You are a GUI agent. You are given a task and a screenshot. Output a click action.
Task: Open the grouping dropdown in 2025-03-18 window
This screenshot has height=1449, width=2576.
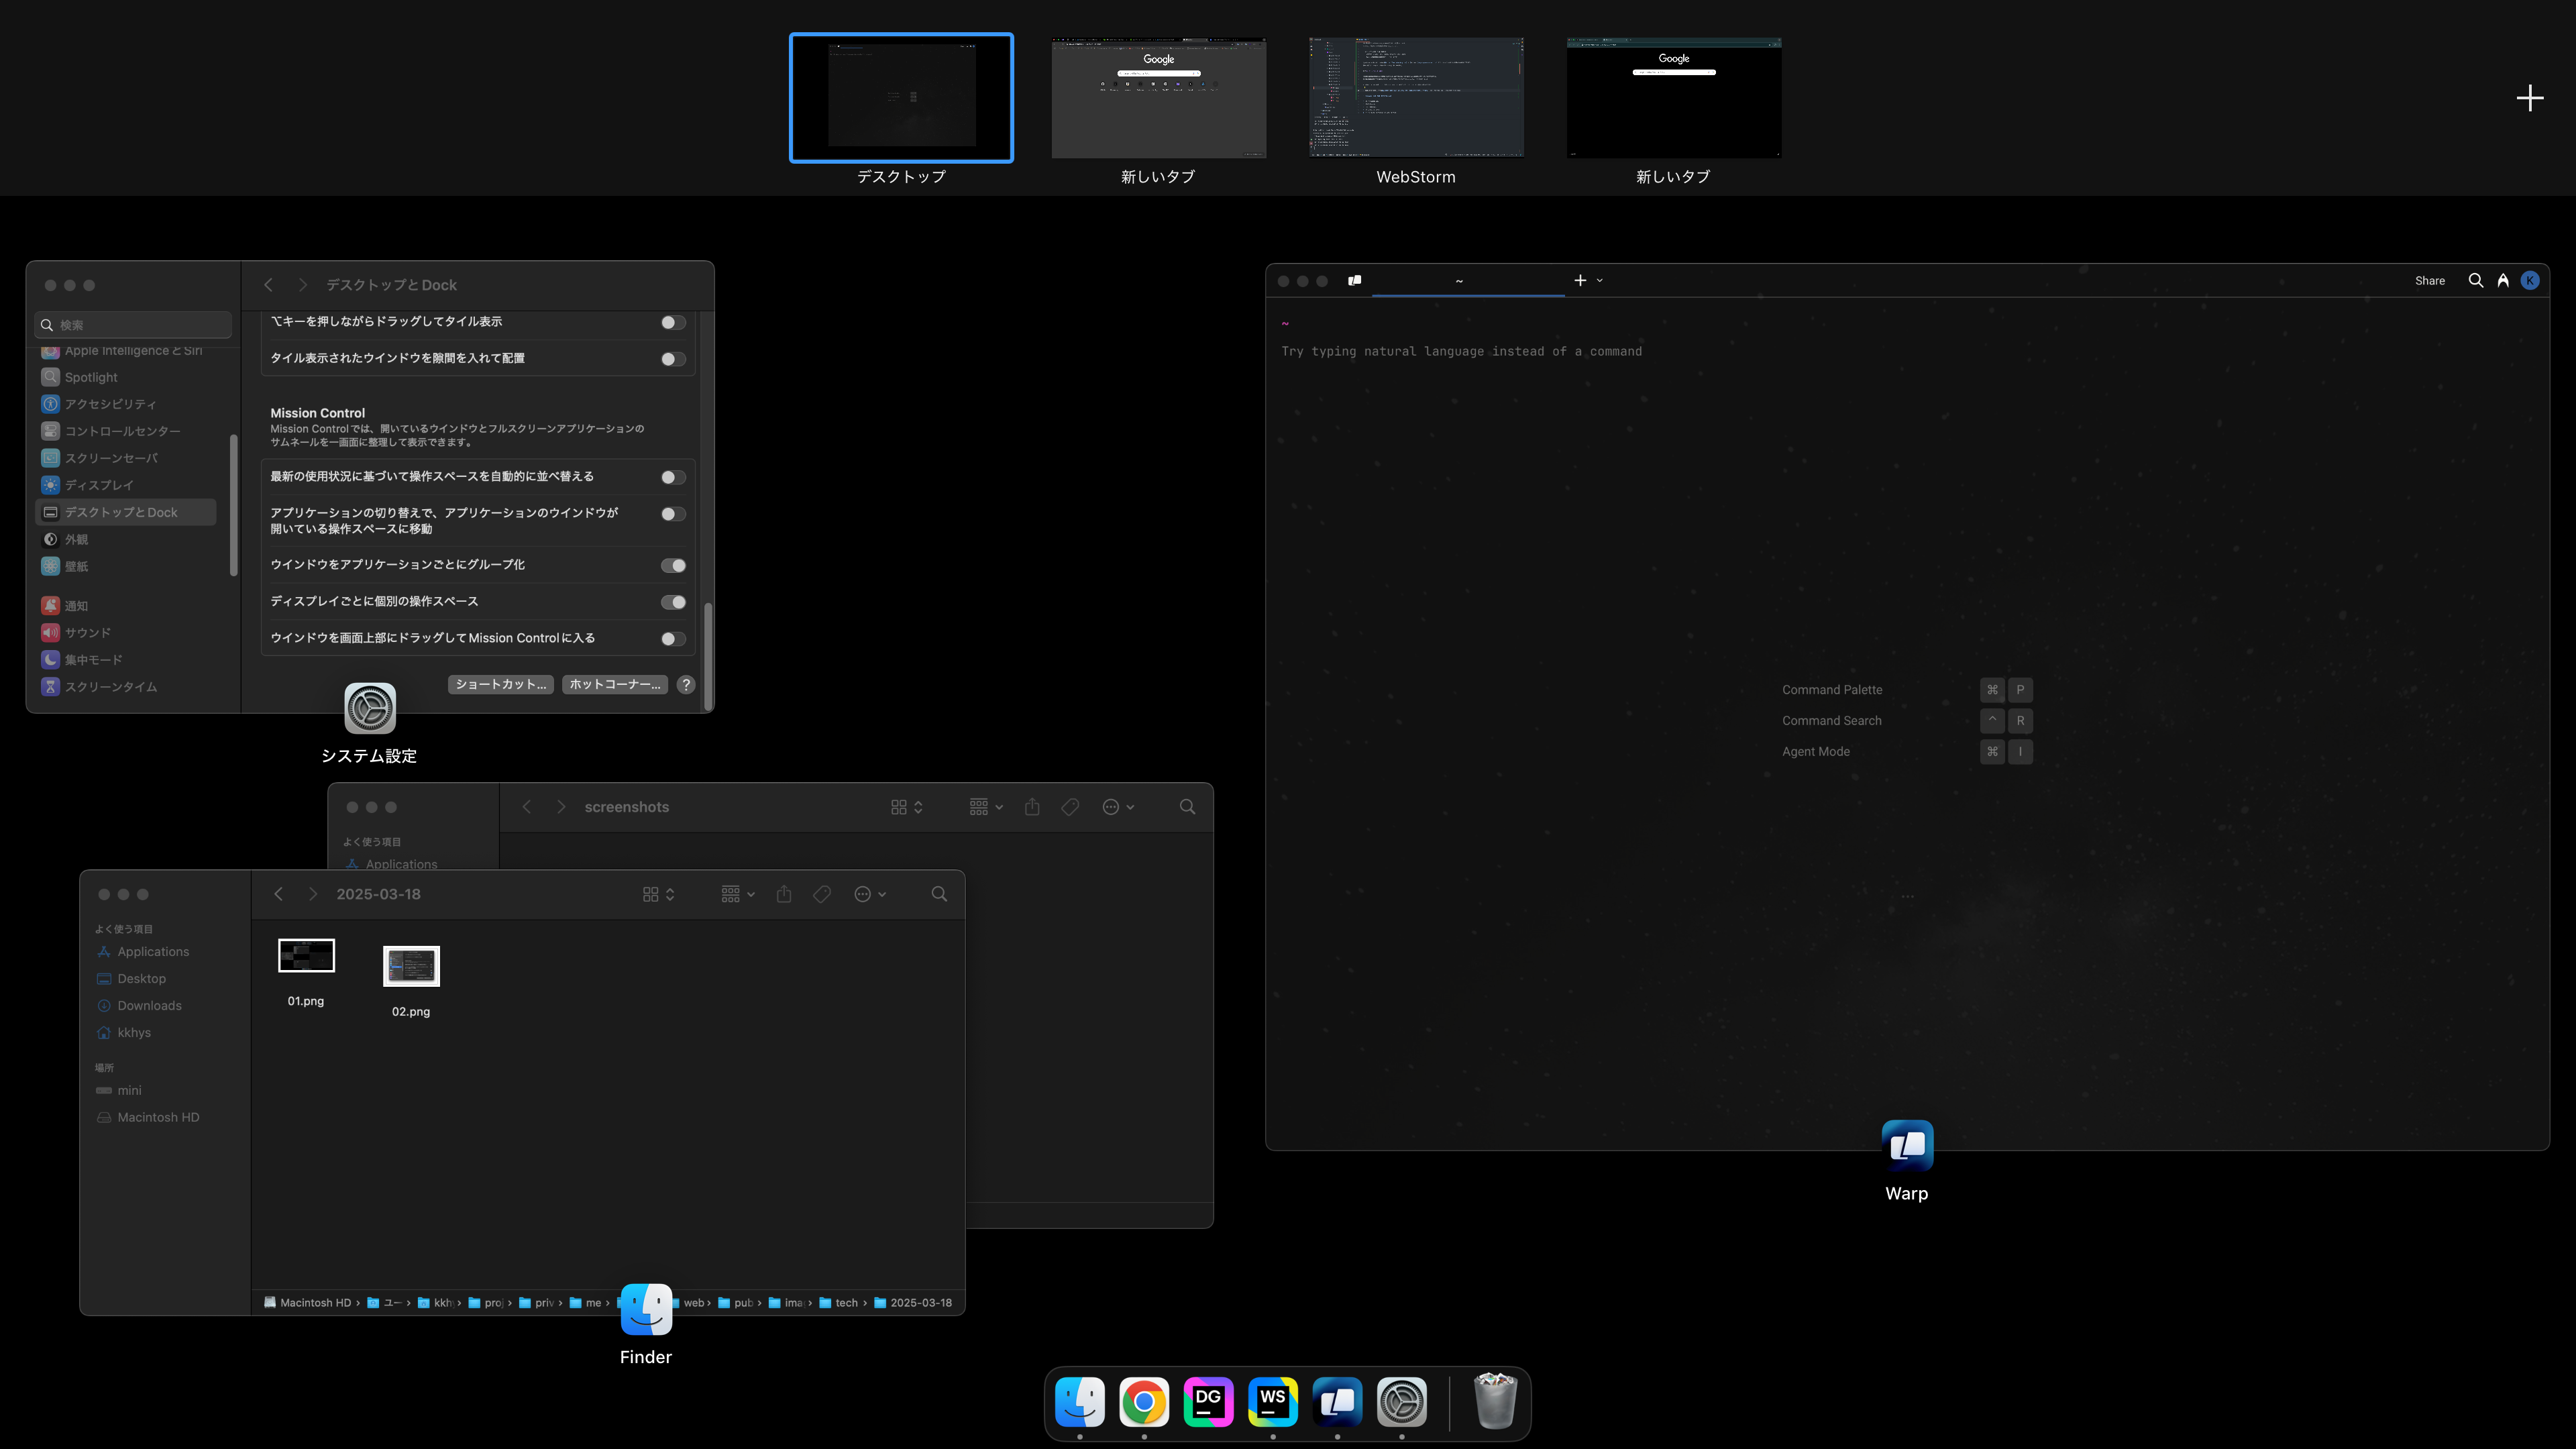pyautogui.click(x=738, y=894)
